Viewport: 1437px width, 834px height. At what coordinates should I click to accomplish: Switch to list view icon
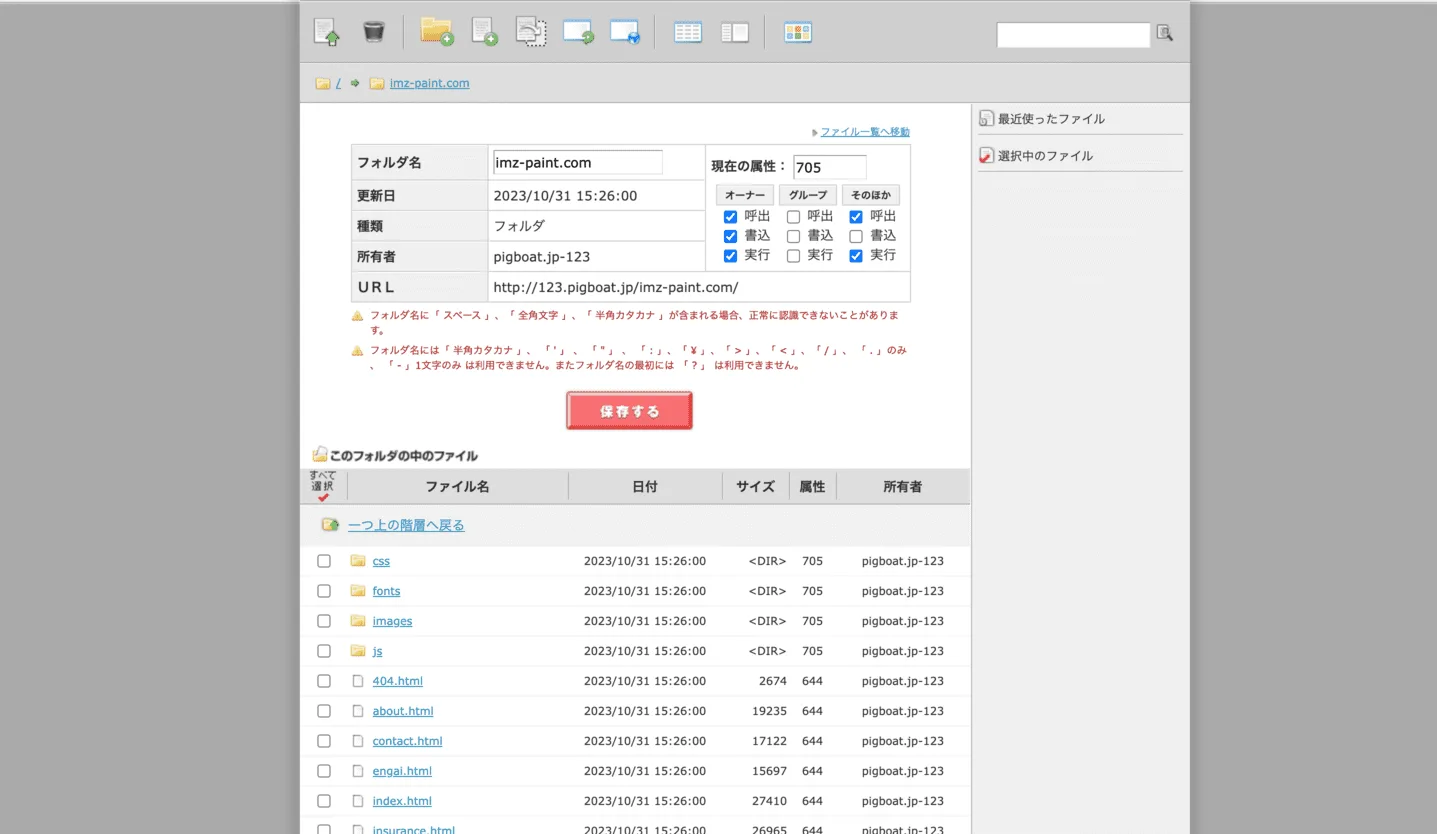688,32
